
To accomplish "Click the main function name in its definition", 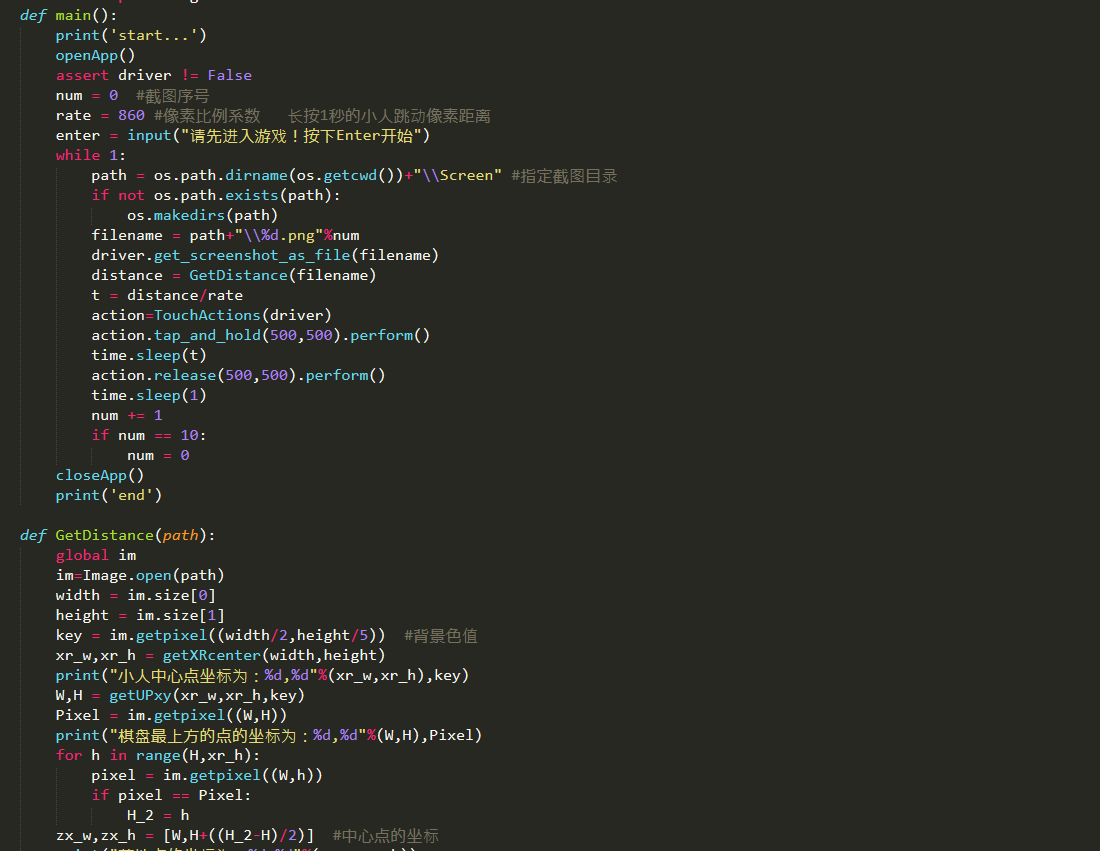I will pyautogui.click(x=74, y=15).
